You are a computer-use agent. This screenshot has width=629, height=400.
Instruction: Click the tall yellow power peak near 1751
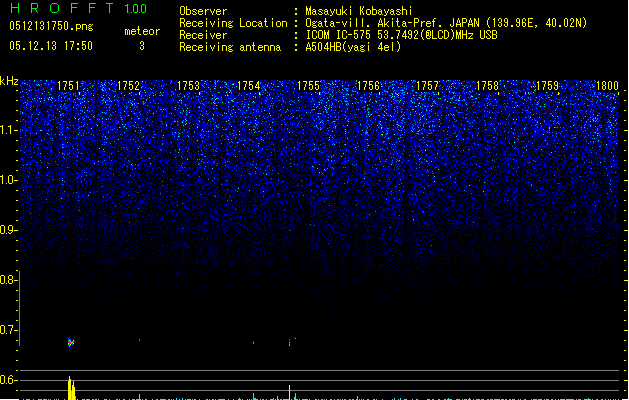coord(71,388)
